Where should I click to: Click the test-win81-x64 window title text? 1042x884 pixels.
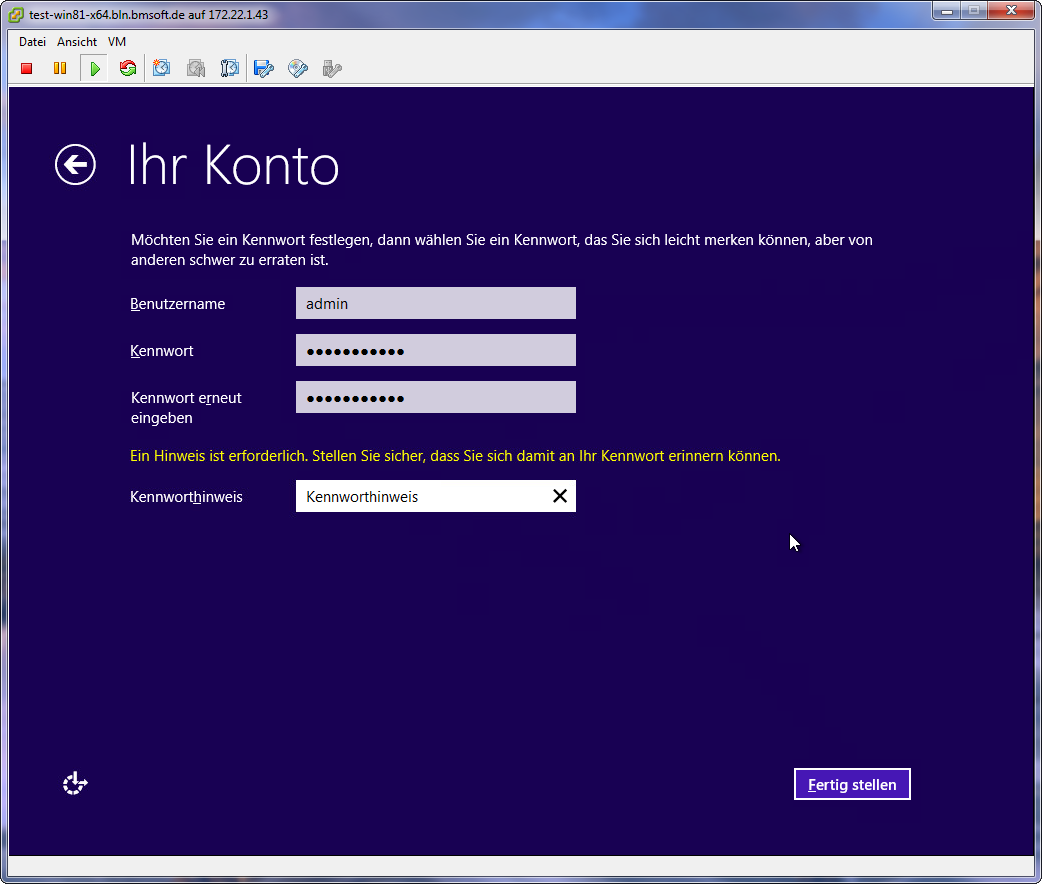tap(149, 15)
